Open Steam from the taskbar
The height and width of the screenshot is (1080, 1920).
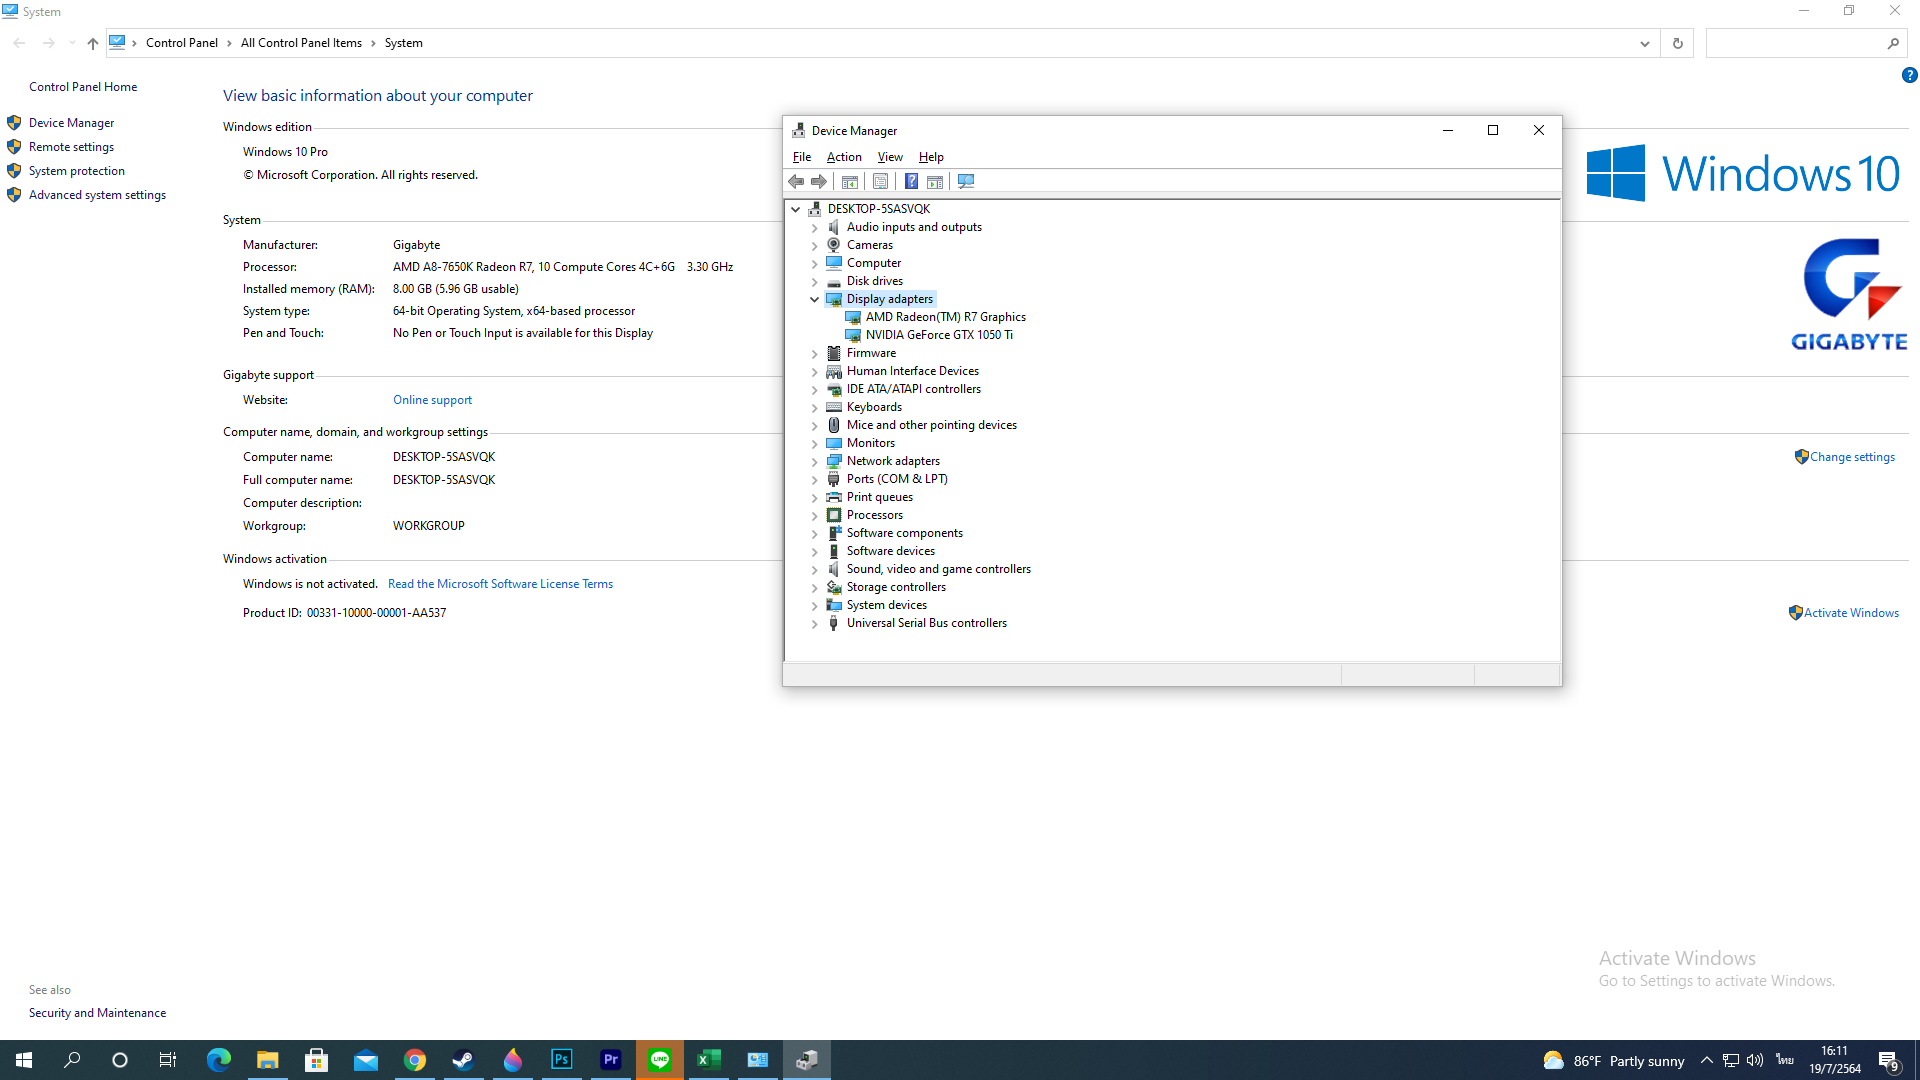[x=463, y=1060]
